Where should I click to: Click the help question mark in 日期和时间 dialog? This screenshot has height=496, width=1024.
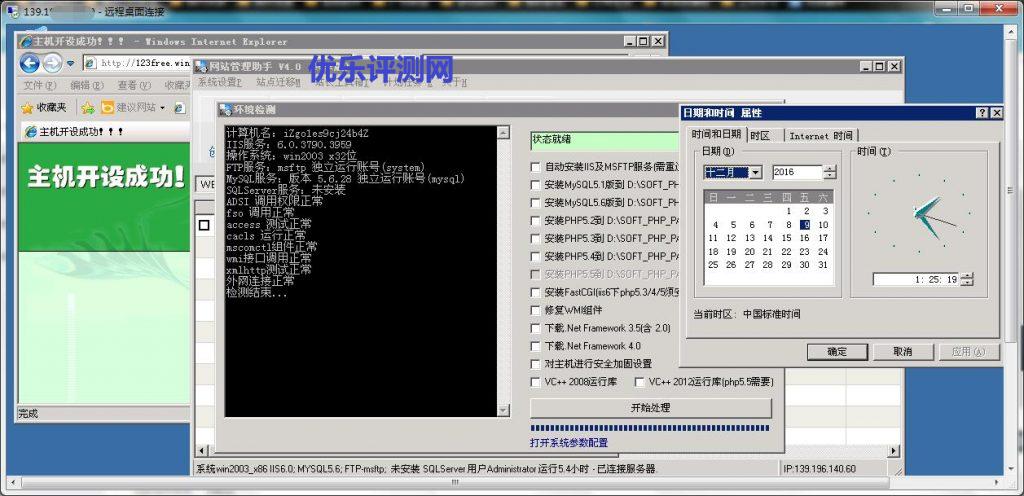coord(982,113)
